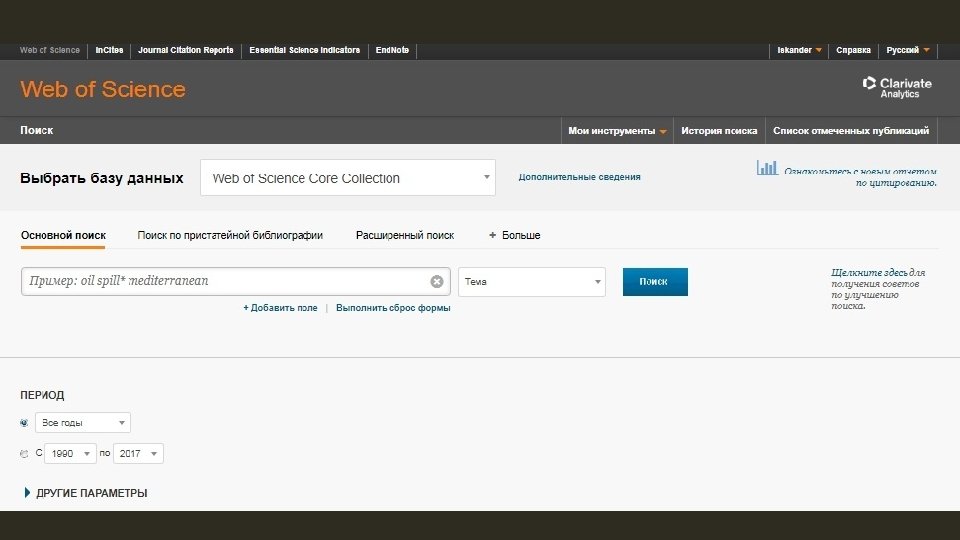This screenshot has height=540, width=960.
Task: Open the 2017 end year dropdown
Action: 138,453
